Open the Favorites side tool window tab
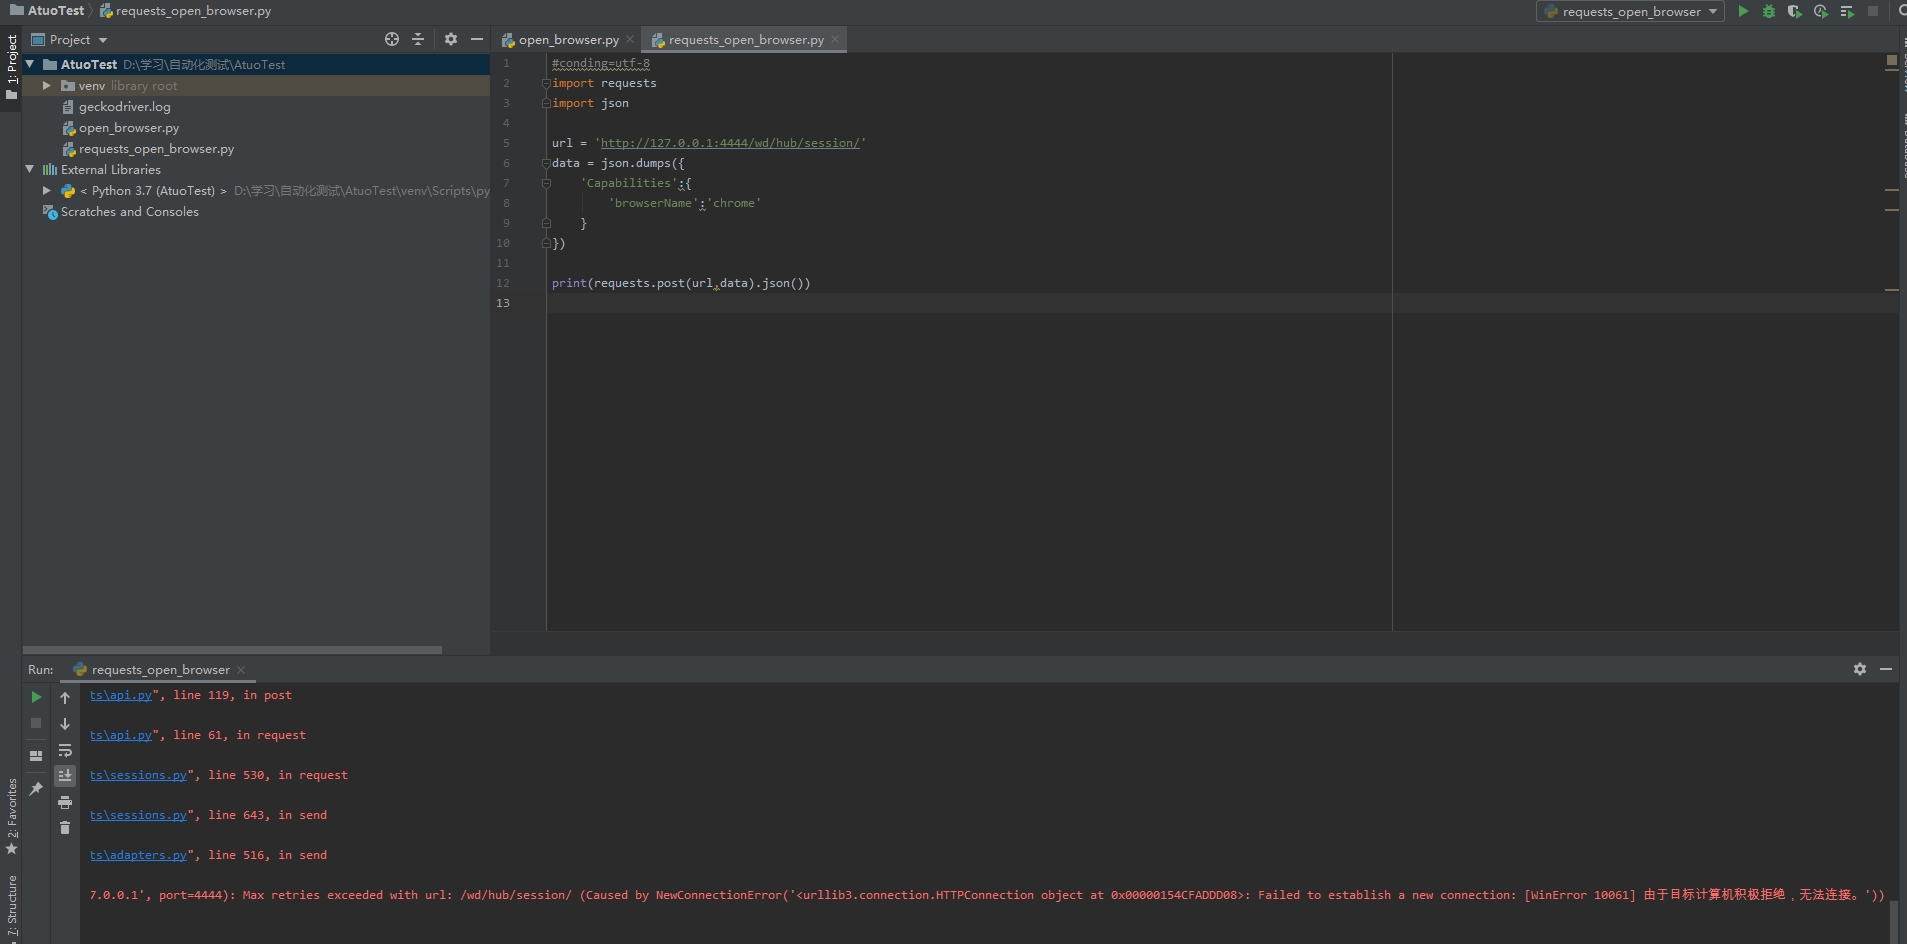The width and height of the screenshot is (1907, 944). (x=12, y=815)
